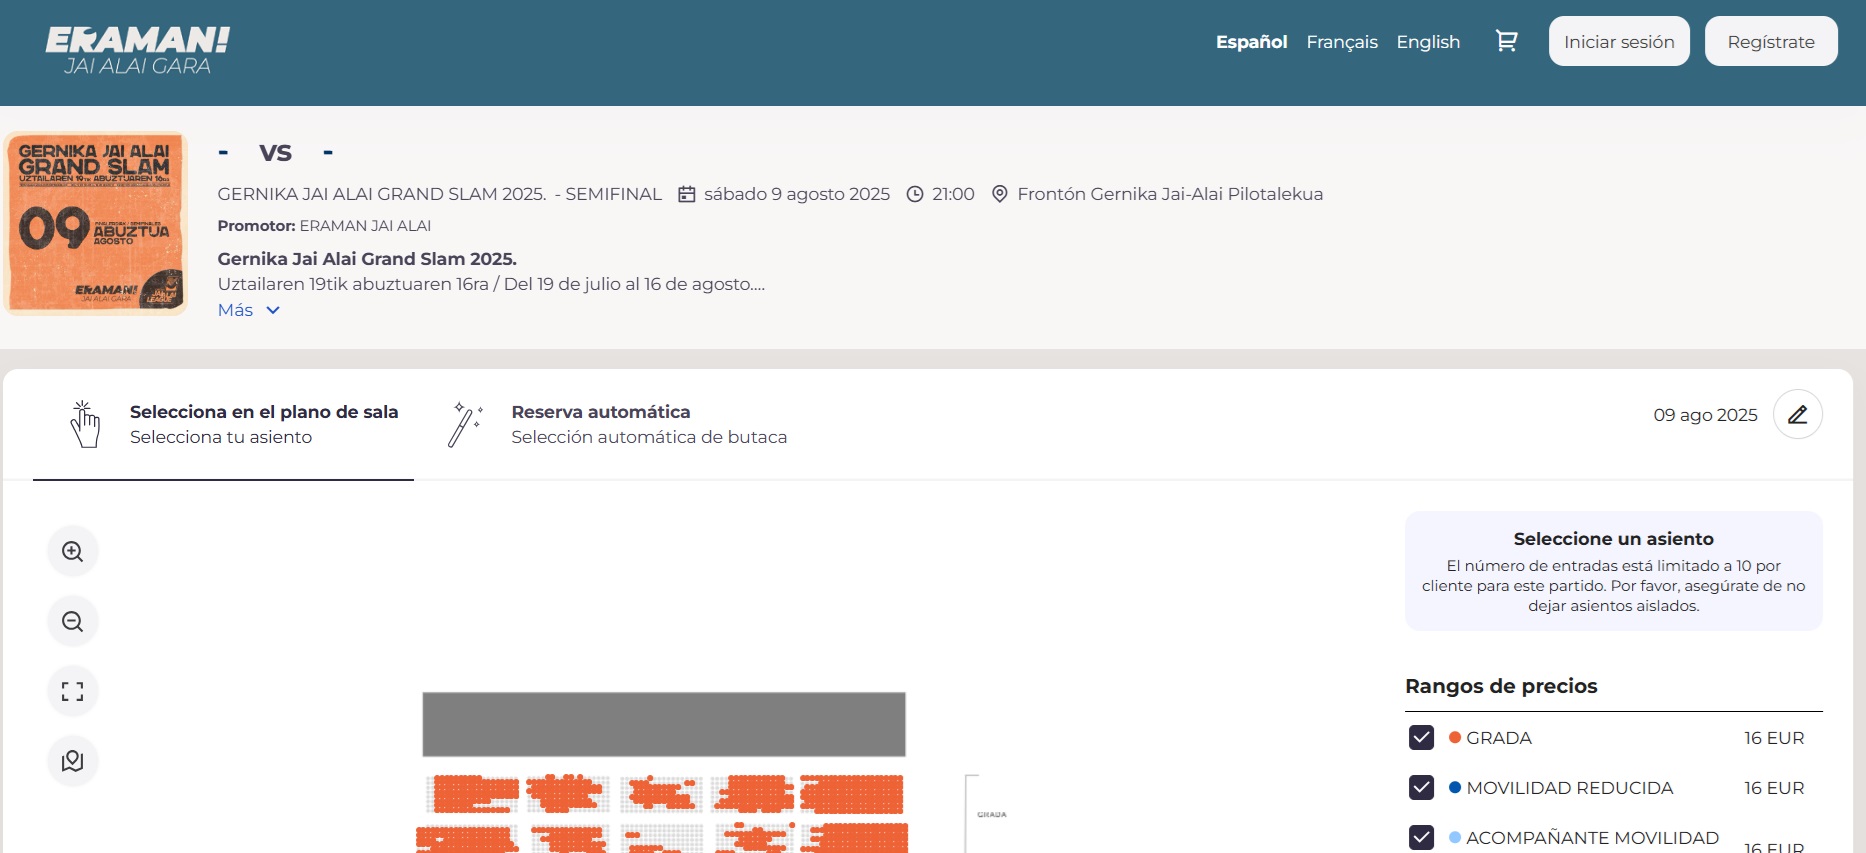Click the zoom in magnifier button

73,551
